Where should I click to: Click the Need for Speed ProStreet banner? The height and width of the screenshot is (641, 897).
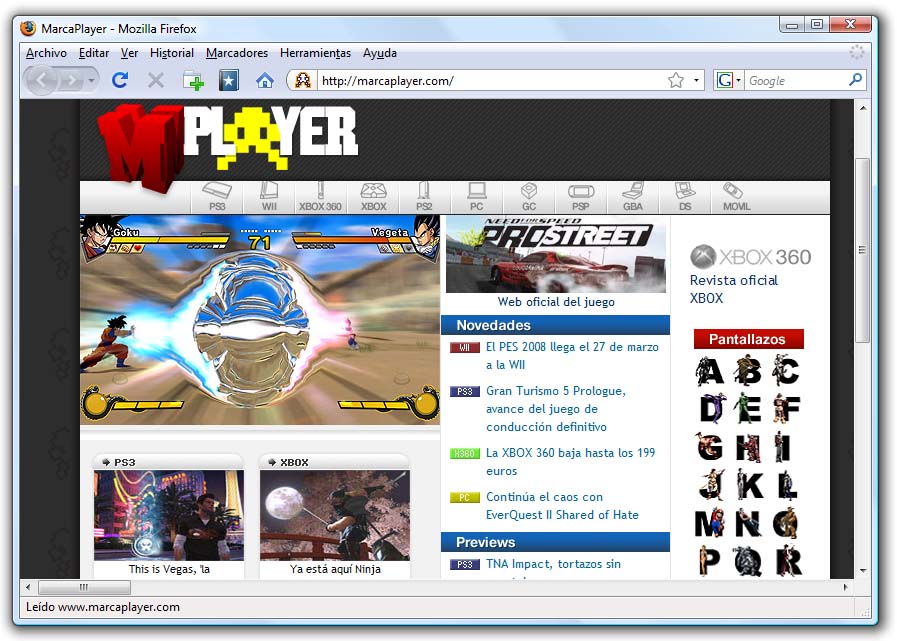(555, 255)
